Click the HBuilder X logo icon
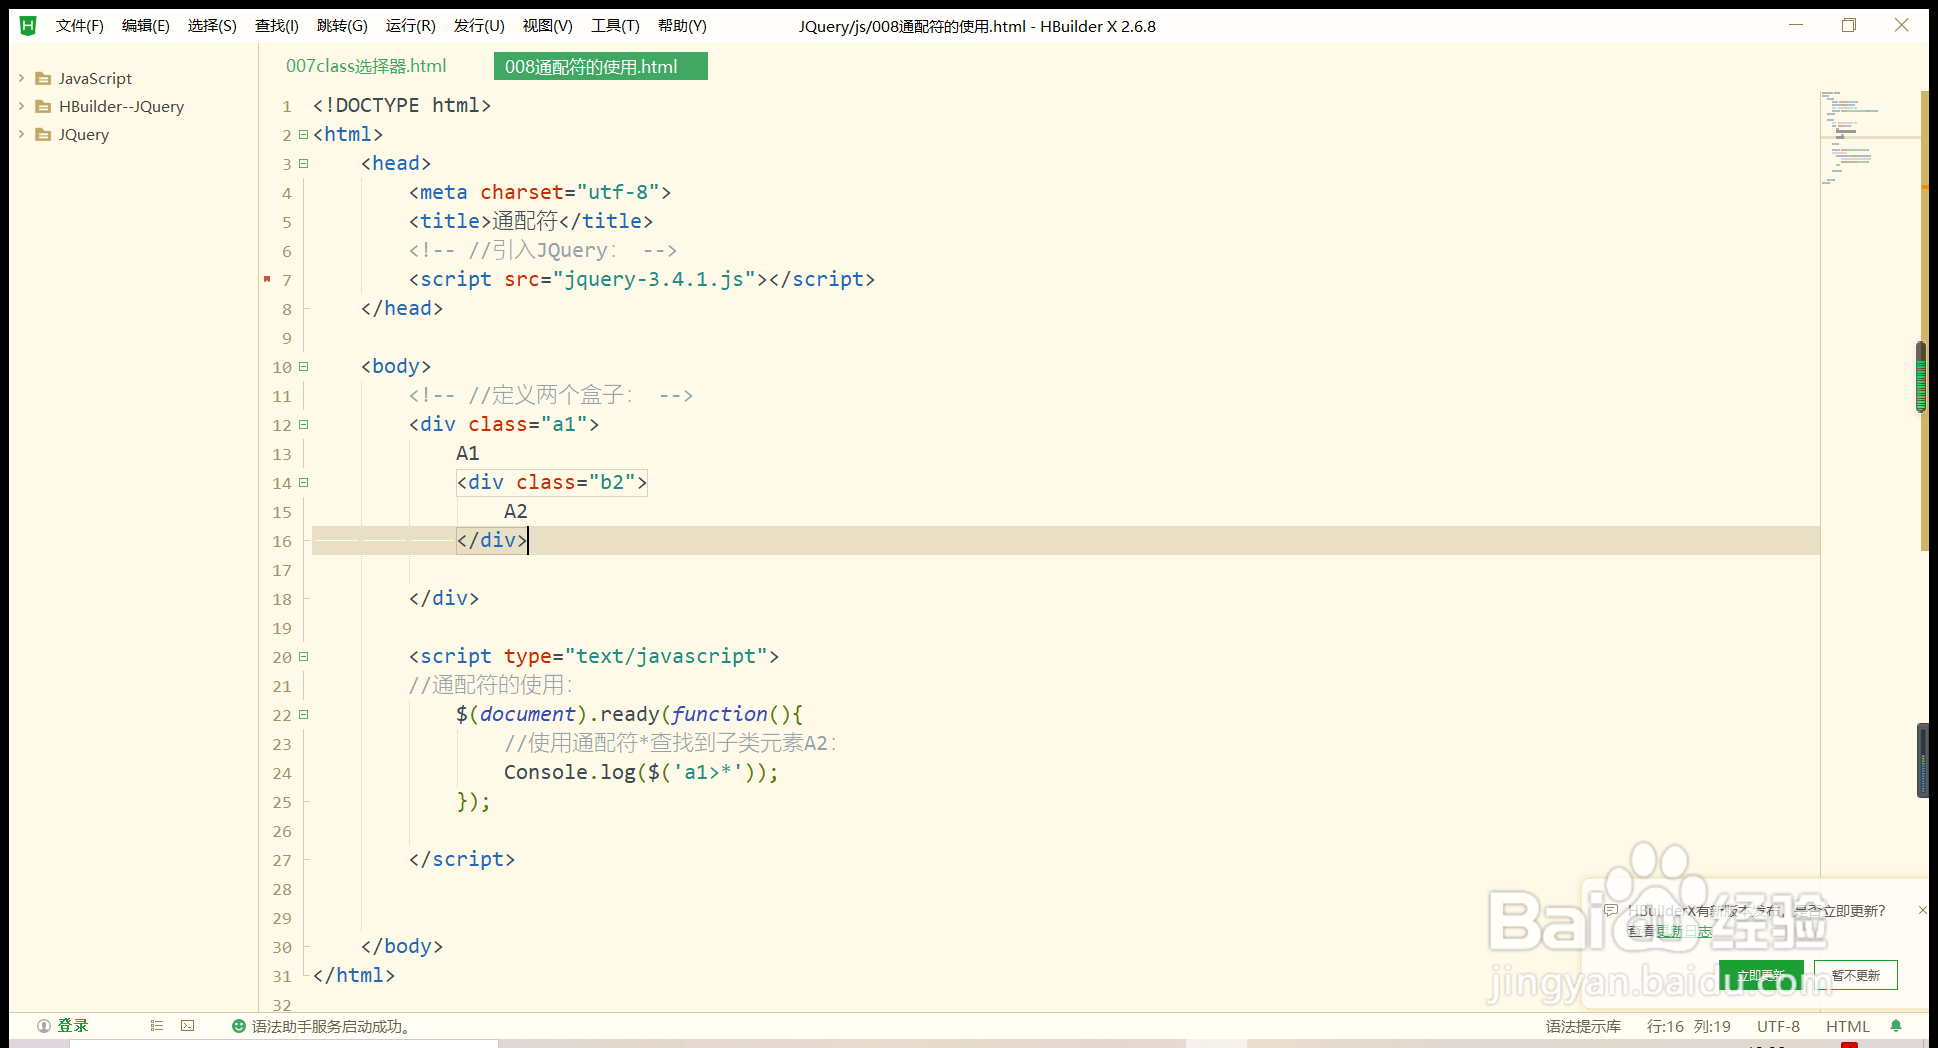This screenshot has width=1938, height=1048. pos(28,26)
